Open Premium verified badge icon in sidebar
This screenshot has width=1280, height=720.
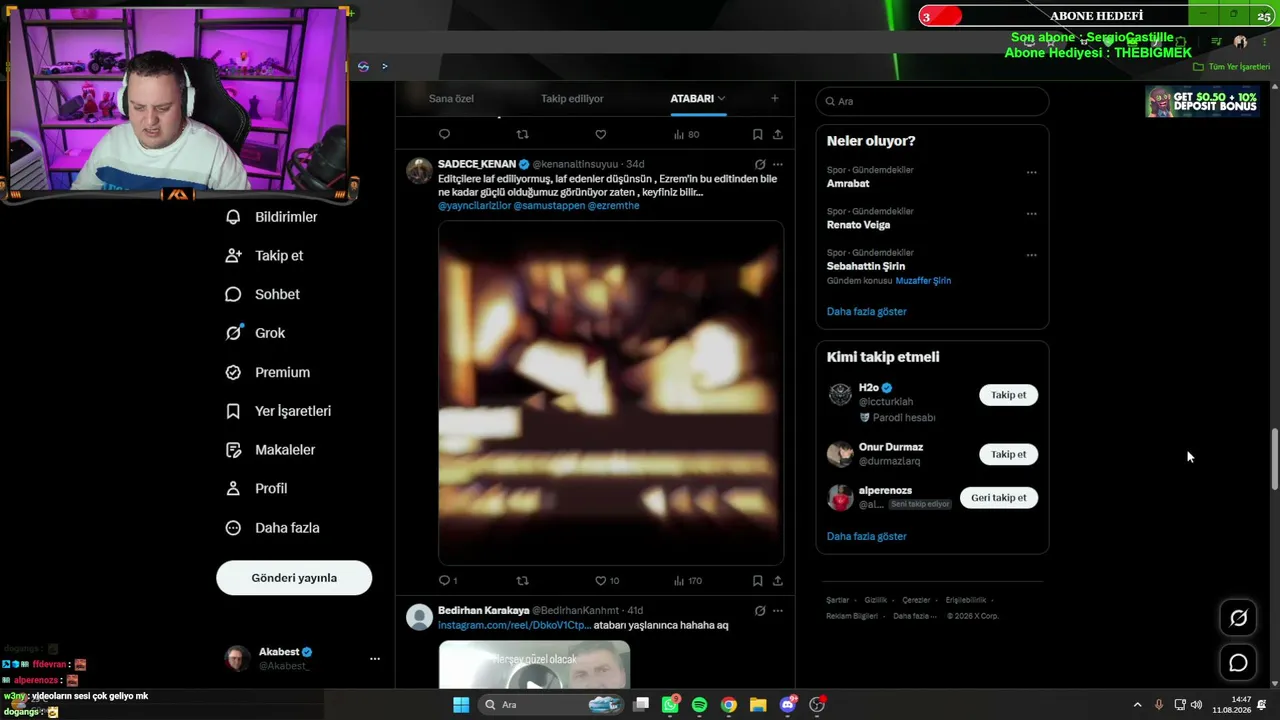click(233, 372)
